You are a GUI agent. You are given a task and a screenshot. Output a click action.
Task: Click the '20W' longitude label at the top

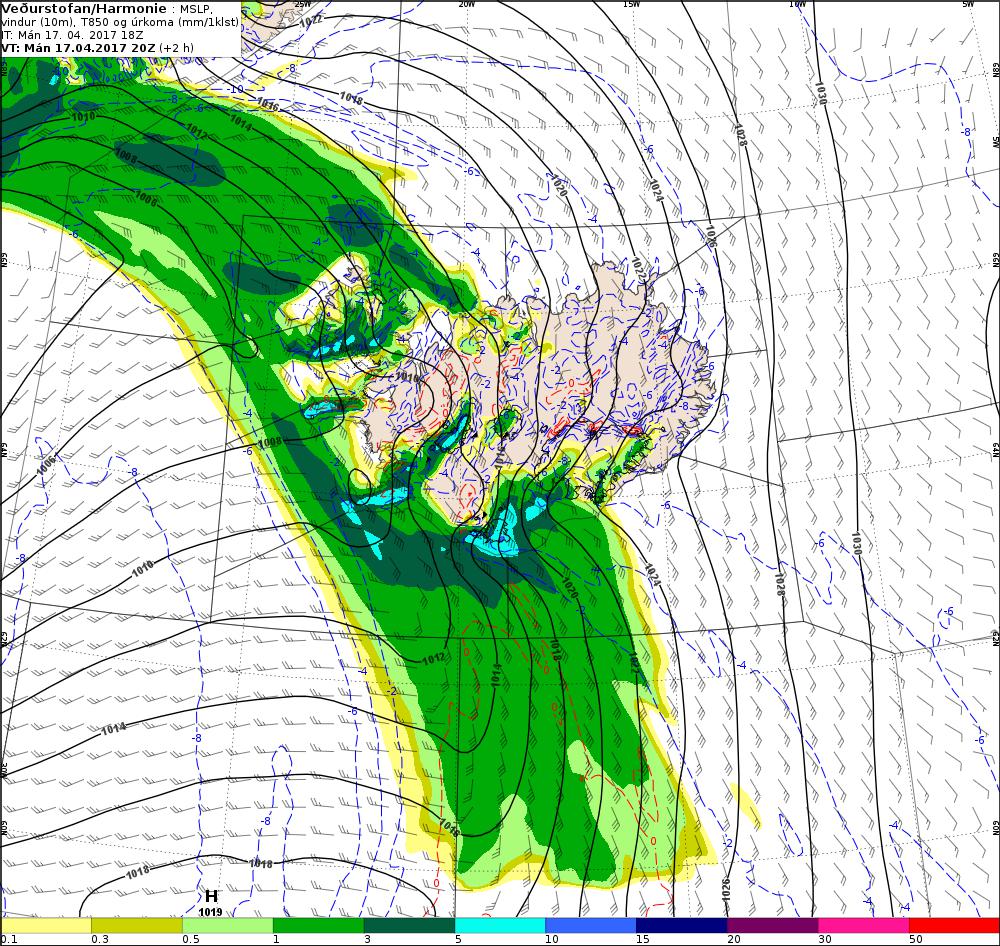[467, 4]
